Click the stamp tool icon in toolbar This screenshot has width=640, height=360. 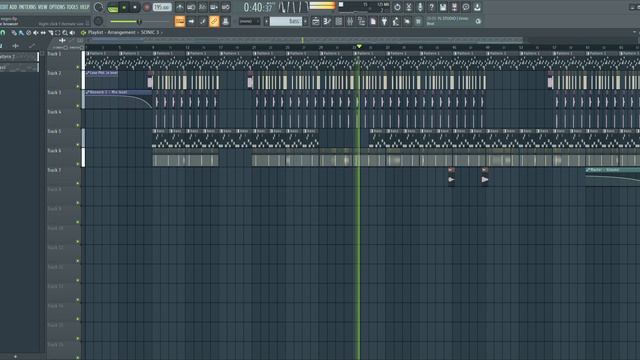225,21
